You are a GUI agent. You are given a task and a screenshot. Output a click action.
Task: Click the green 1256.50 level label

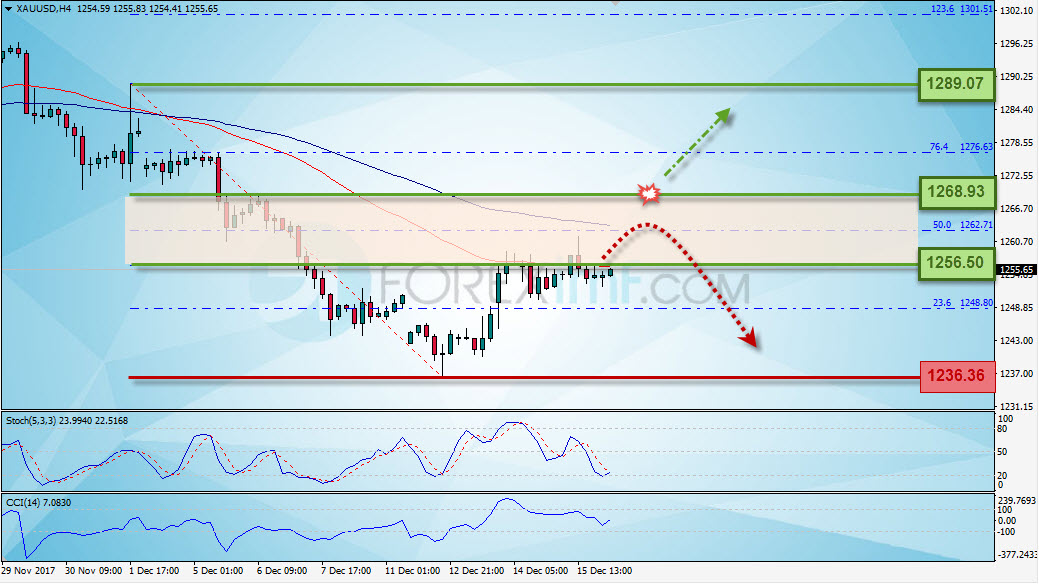click(956, 263)
